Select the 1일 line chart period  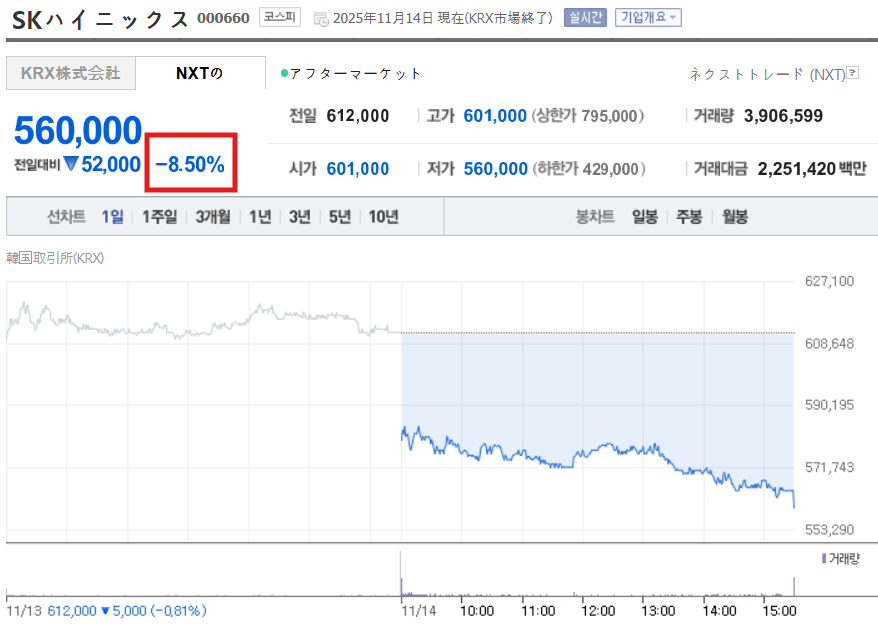point(112,216)
